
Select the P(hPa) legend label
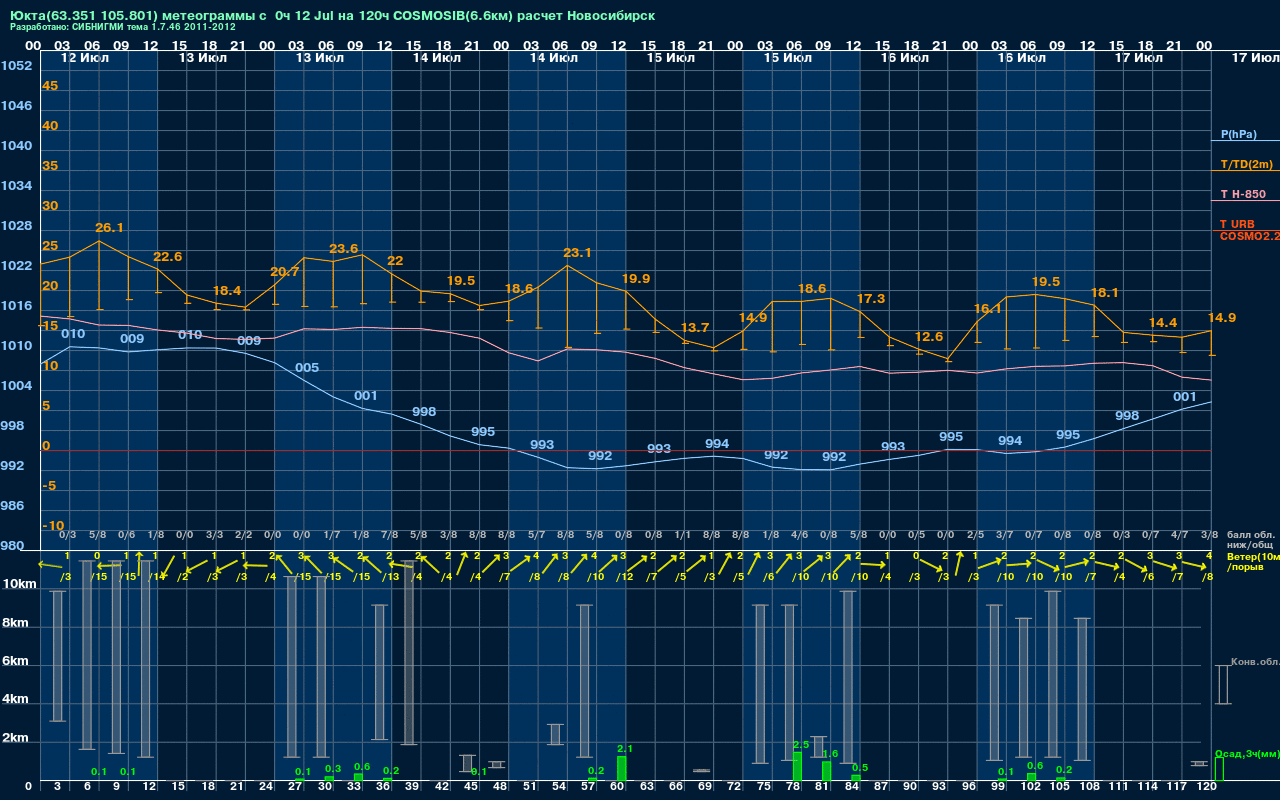[x=1238, y=134]
